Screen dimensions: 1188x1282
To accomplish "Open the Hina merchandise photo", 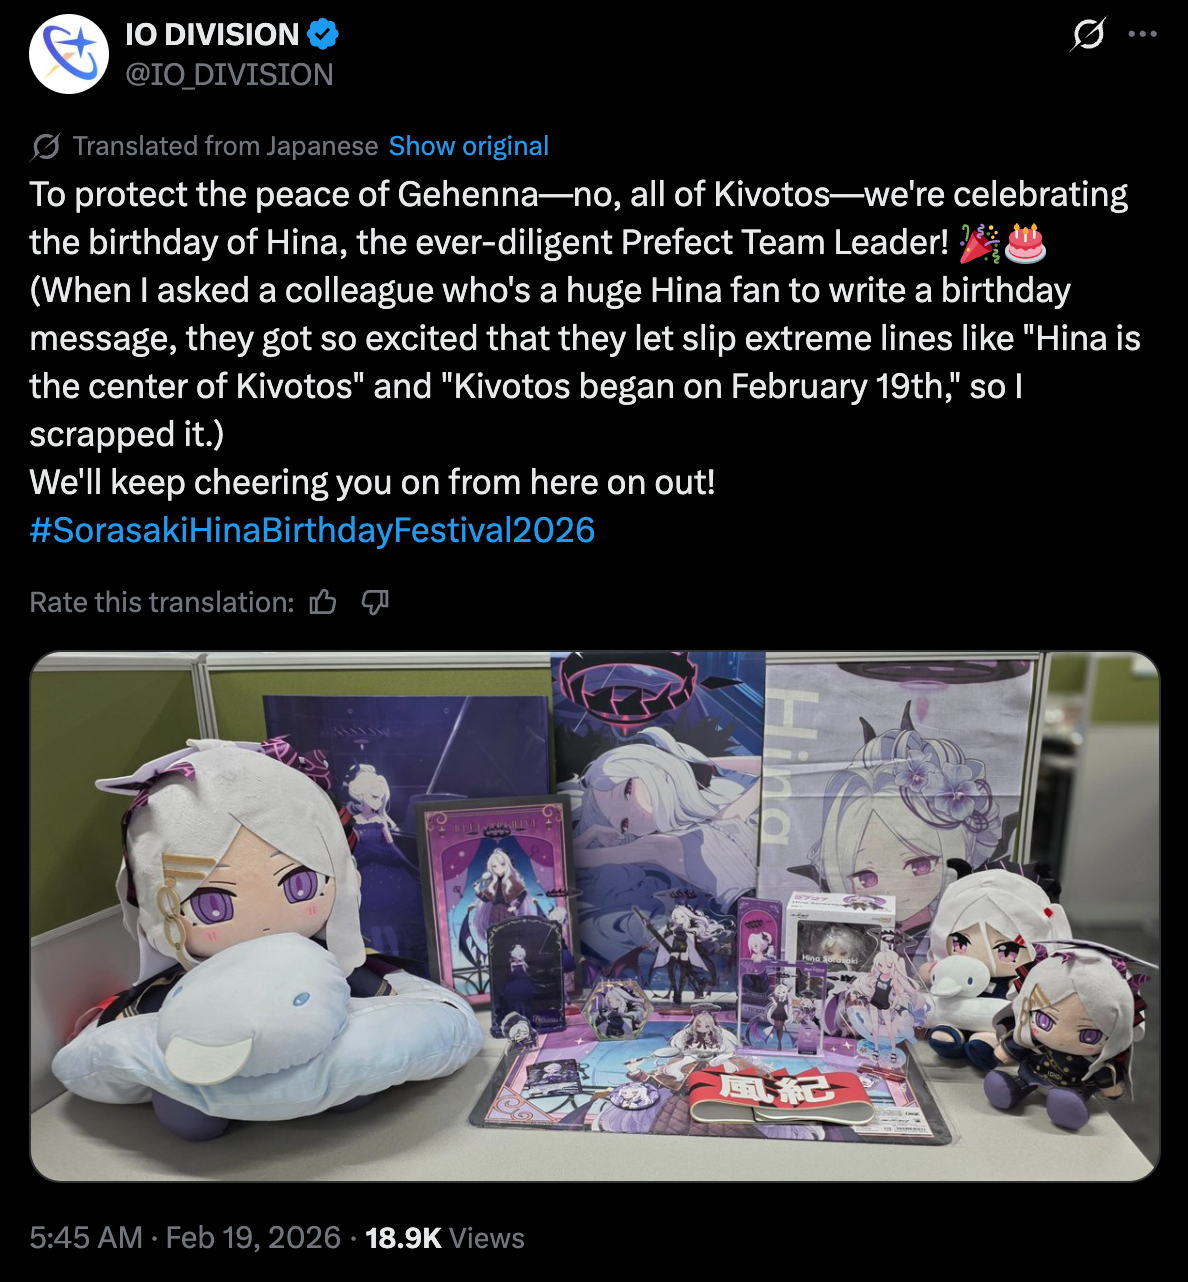I will click(595, 916).
